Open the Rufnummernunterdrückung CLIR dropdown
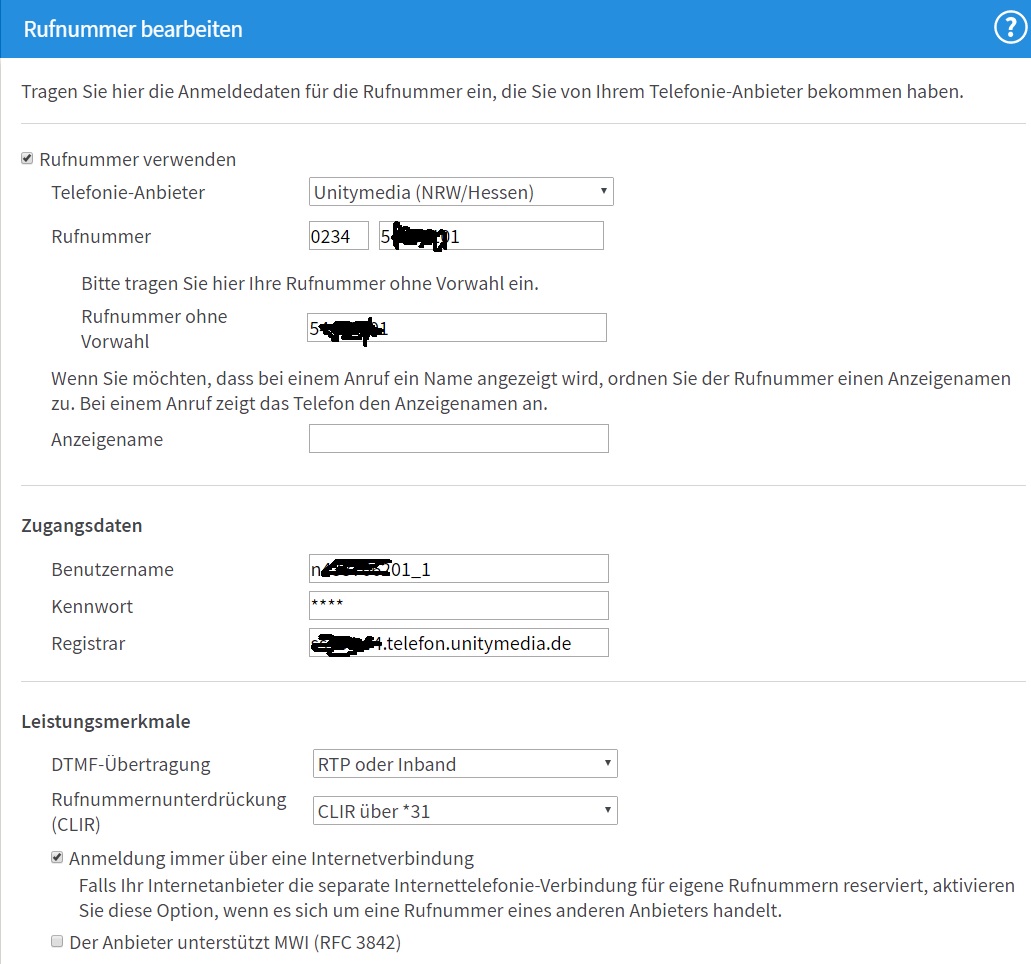 click(465, 811)
